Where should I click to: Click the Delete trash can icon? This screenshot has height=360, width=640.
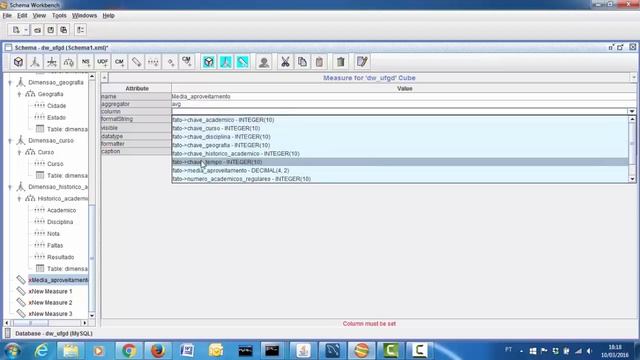[340, 62]
